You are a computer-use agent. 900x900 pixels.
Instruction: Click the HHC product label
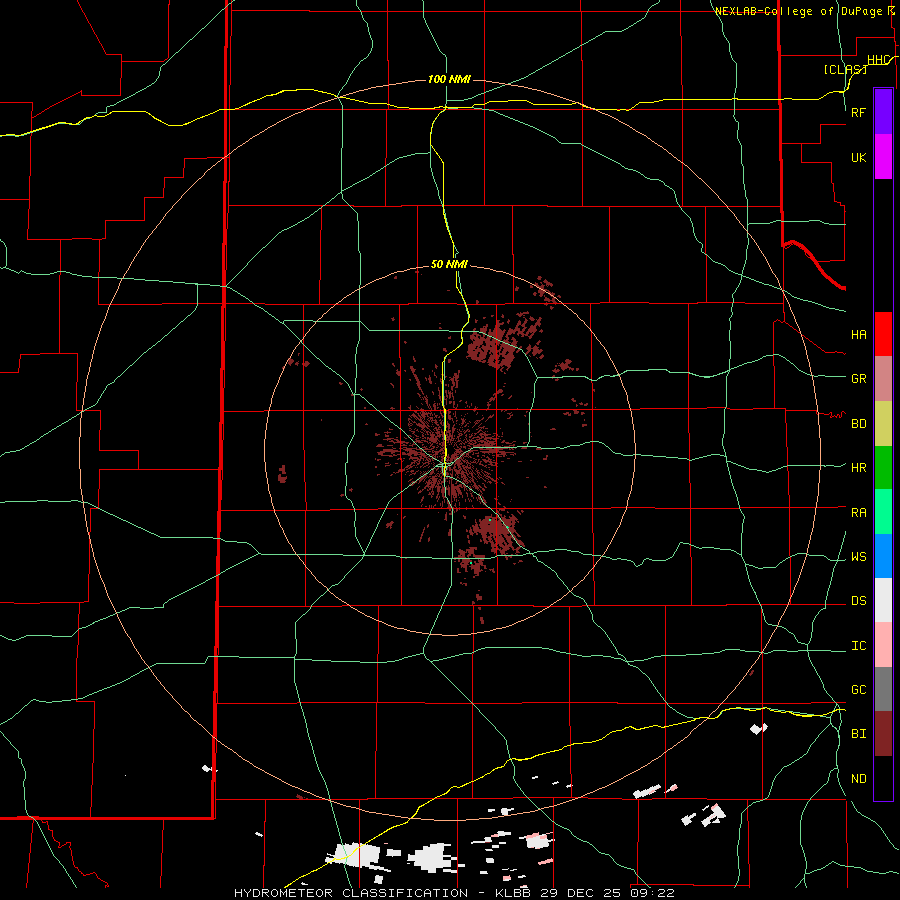point(879,60)
